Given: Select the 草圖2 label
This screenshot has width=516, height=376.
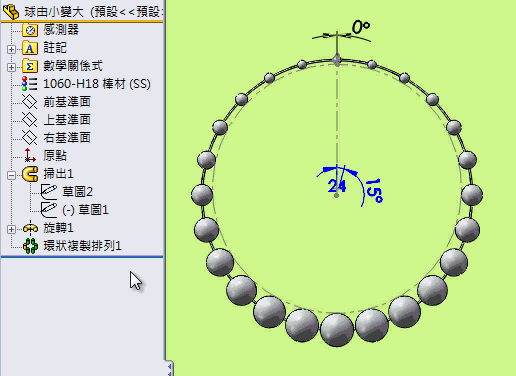Looking at the screenshot, I should (x=77, y=192).
